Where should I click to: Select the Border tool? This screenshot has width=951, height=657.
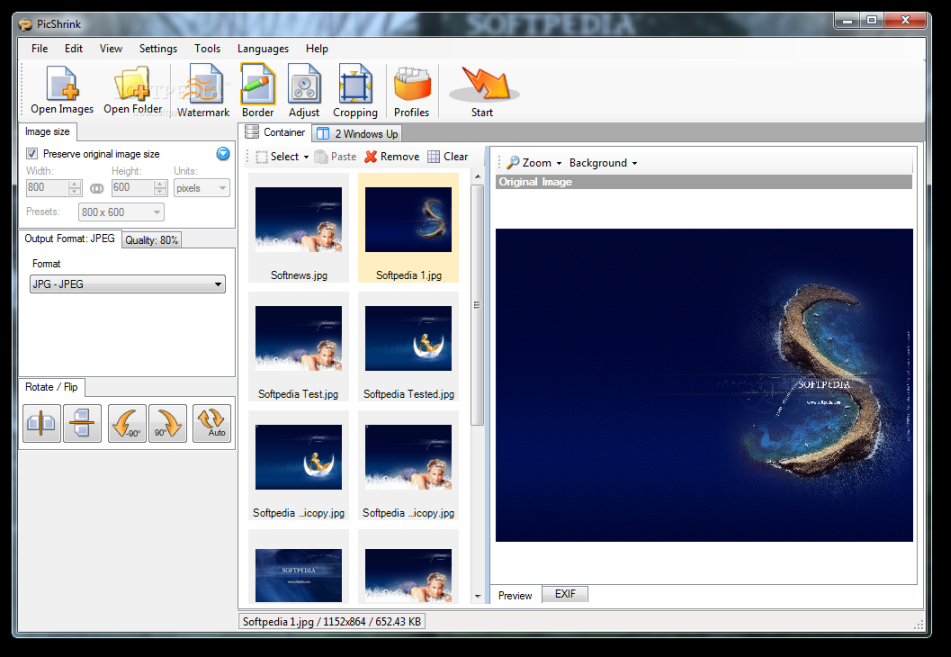point(258,90)
